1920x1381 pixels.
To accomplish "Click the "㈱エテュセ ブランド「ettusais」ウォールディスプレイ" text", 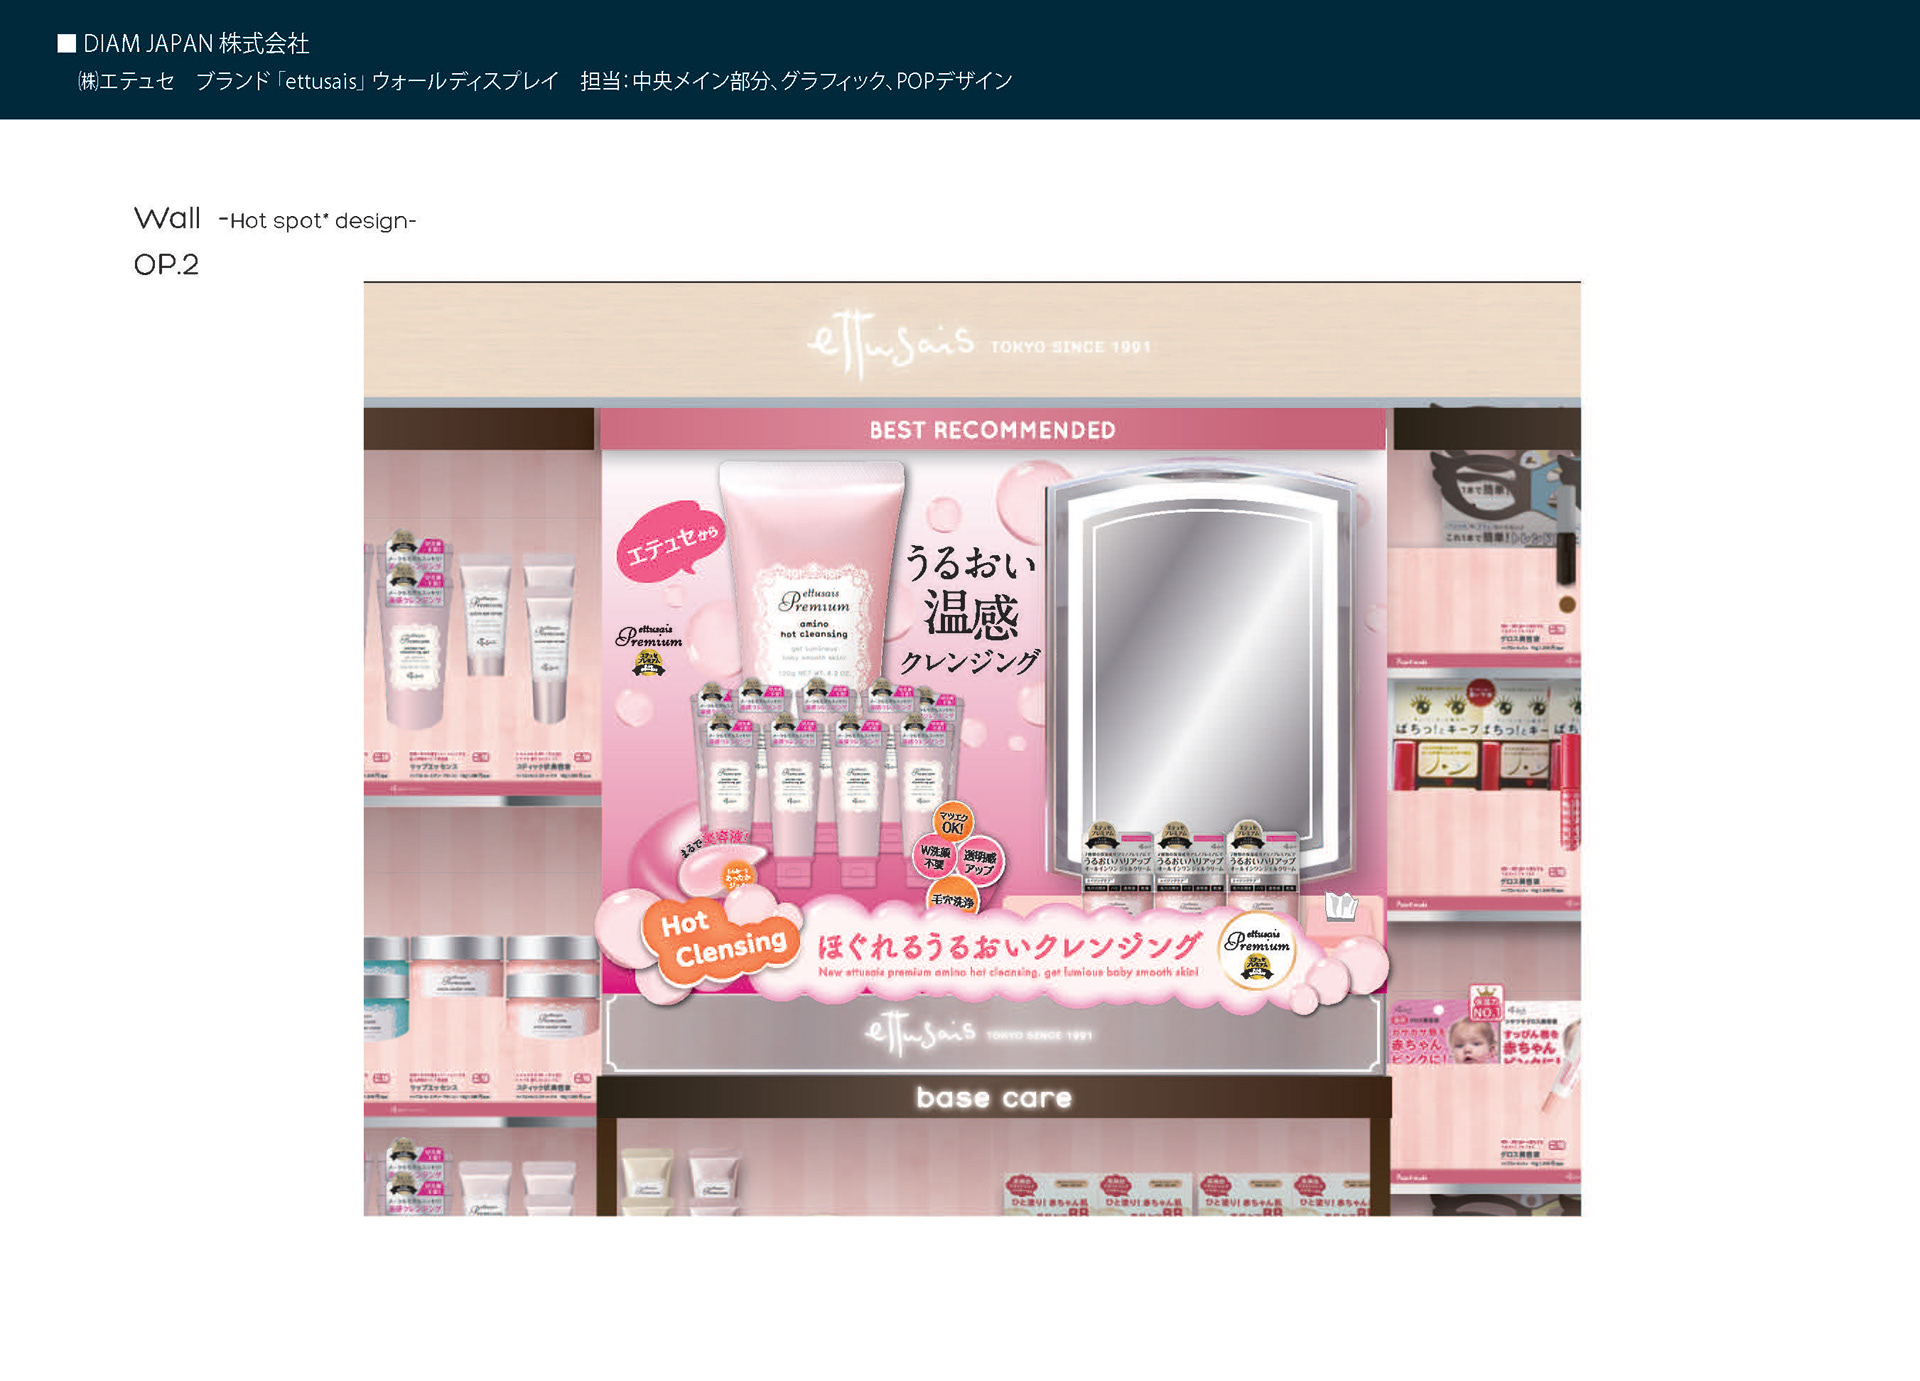I will 318,81.
